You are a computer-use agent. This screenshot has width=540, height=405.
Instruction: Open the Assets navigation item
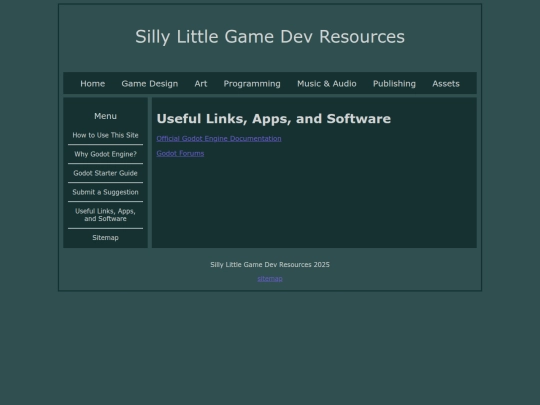[446, 84]
